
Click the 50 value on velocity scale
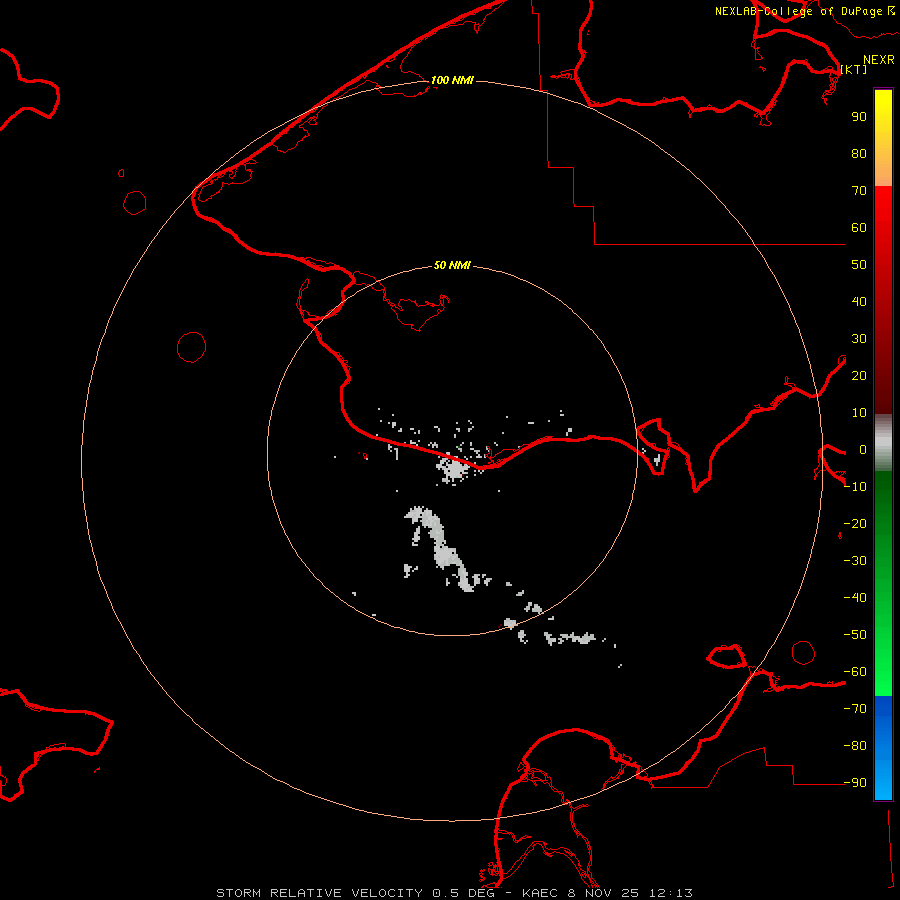859,265
